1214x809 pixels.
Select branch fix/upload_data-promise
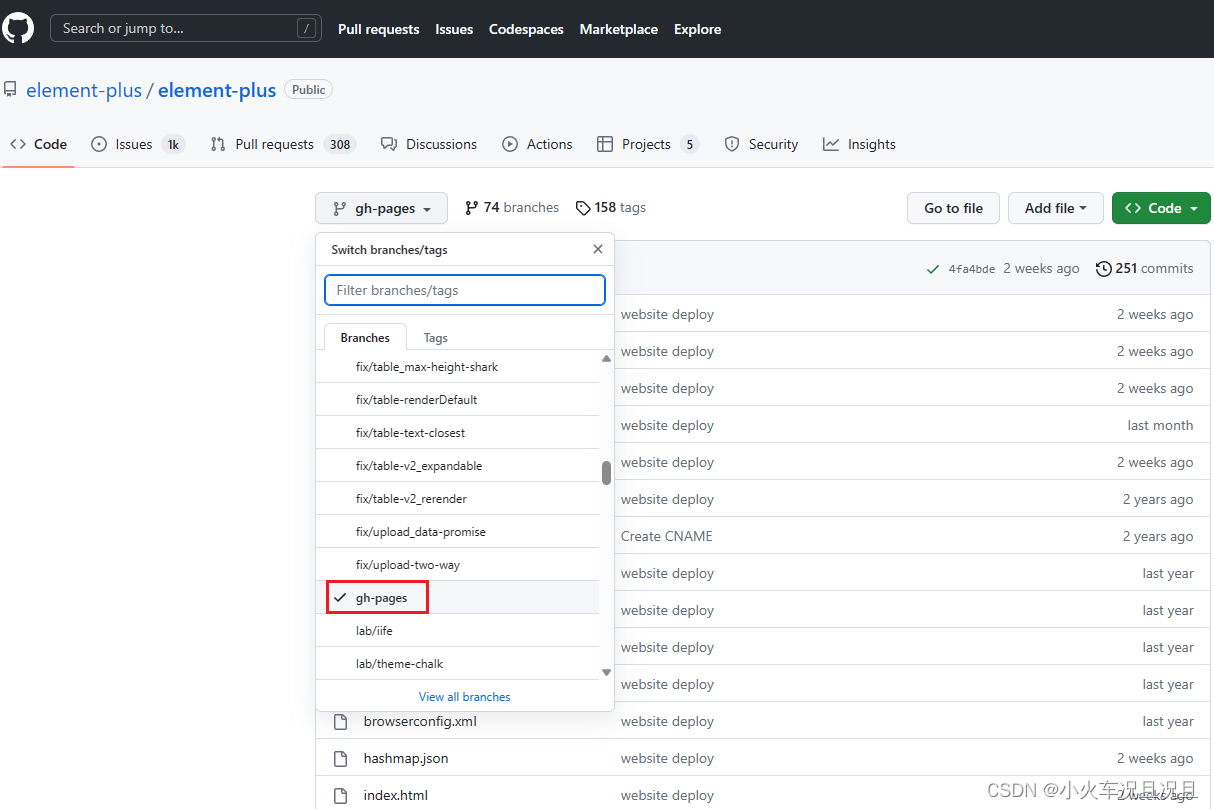[458, 532]
